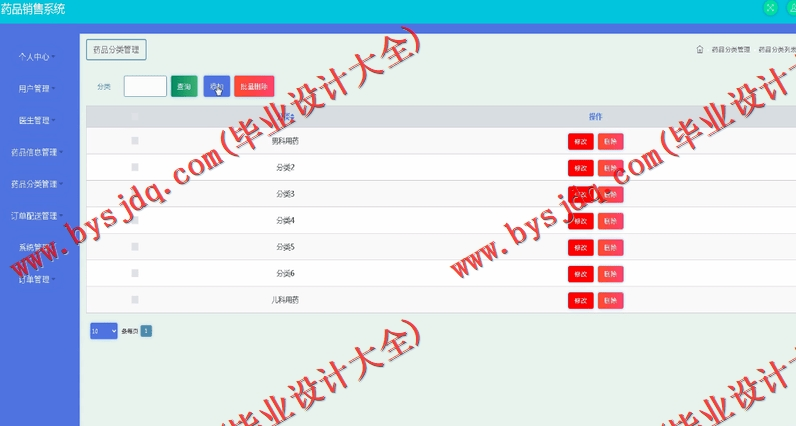This screenshot has width=796, height=426.
Task: Select the 分类4 category cell
Action: pos(285,220)
